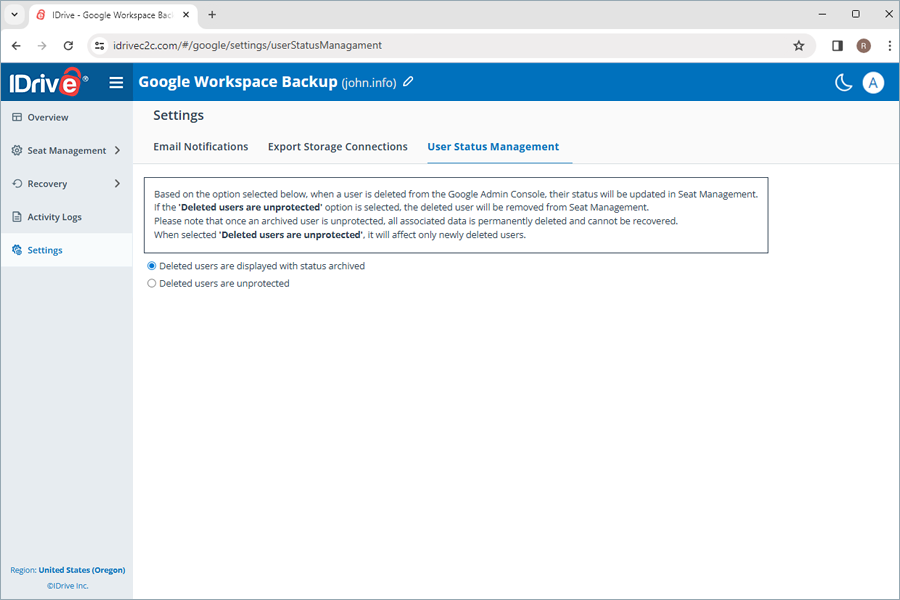Open the browser options menu
The height and width of the screenshot is (600, 900).
pyautogui.click(x=890, y=45)
